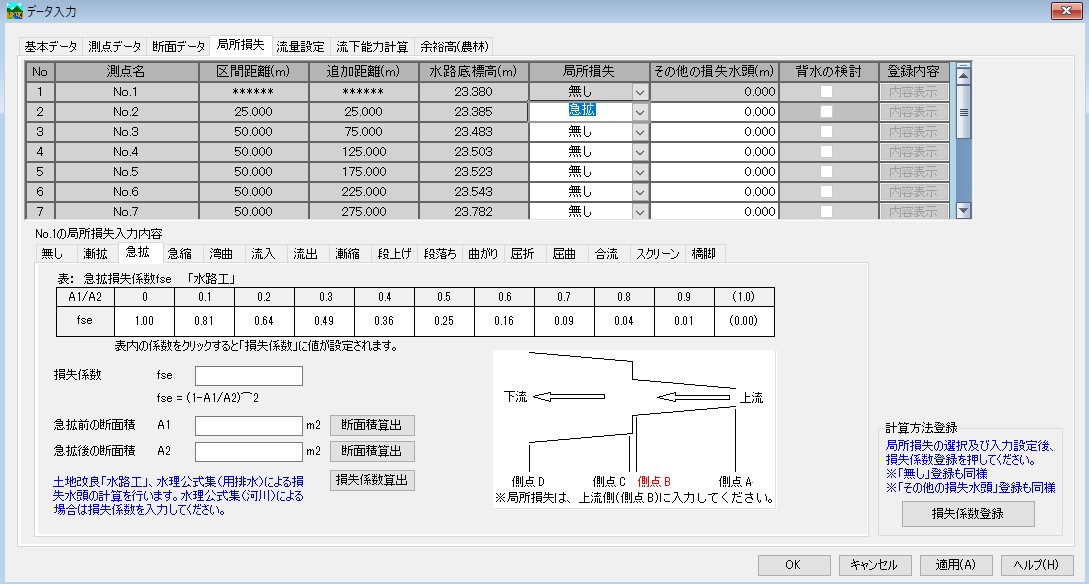Click fse coefficient 0.25 in the table

point(444,321)
